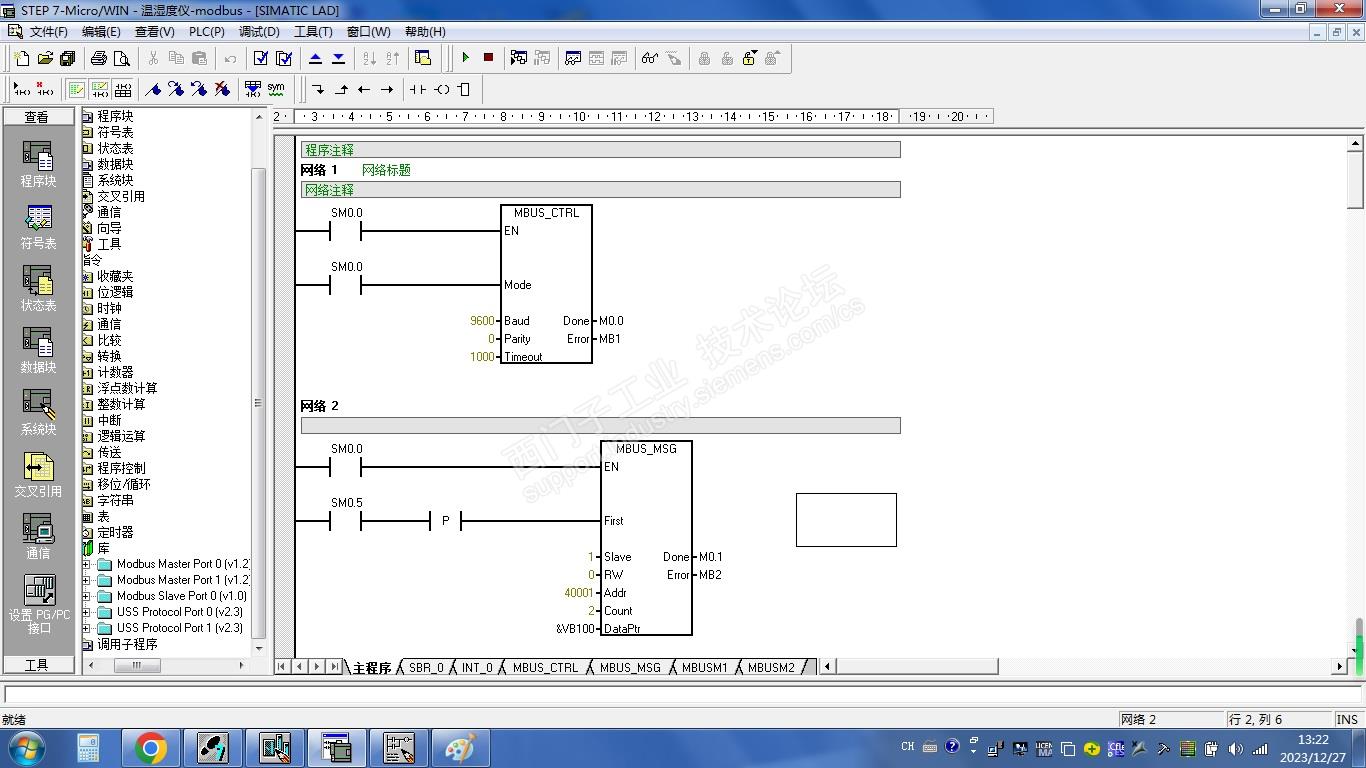Screen dimensions: 1366x768
Task: Expand Modbus Master Port 0 (v1.2) library
Action: point(87,564)
